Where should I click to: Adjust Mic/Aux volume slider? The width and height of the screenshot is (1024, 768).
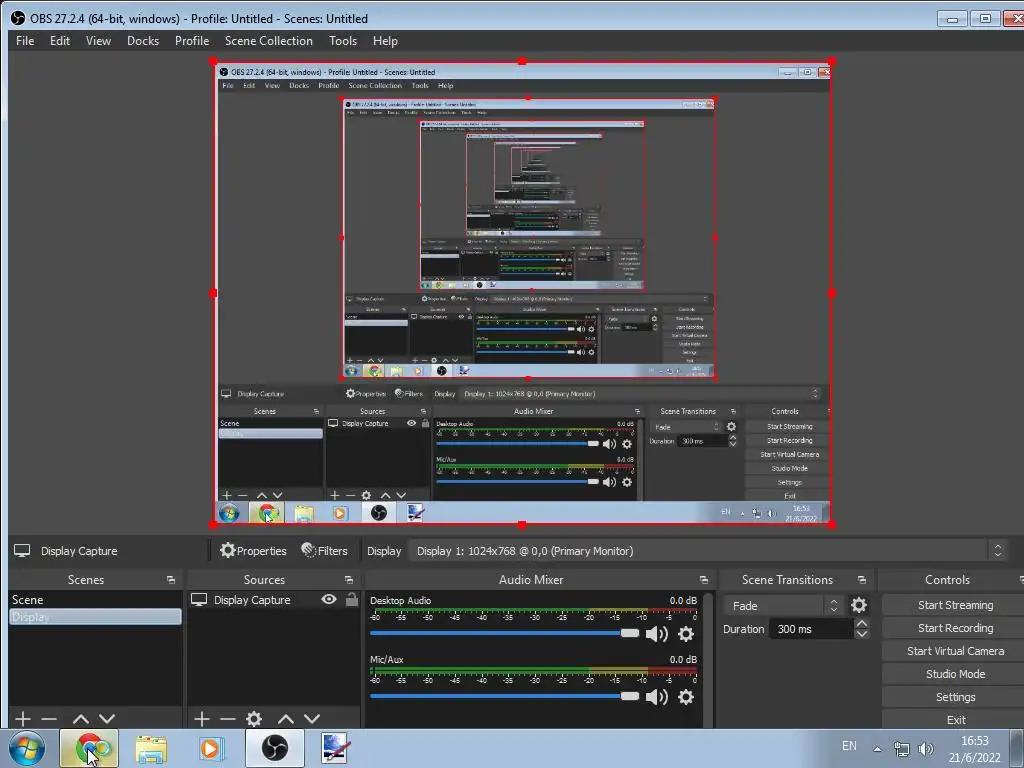[x=504, y=696]
